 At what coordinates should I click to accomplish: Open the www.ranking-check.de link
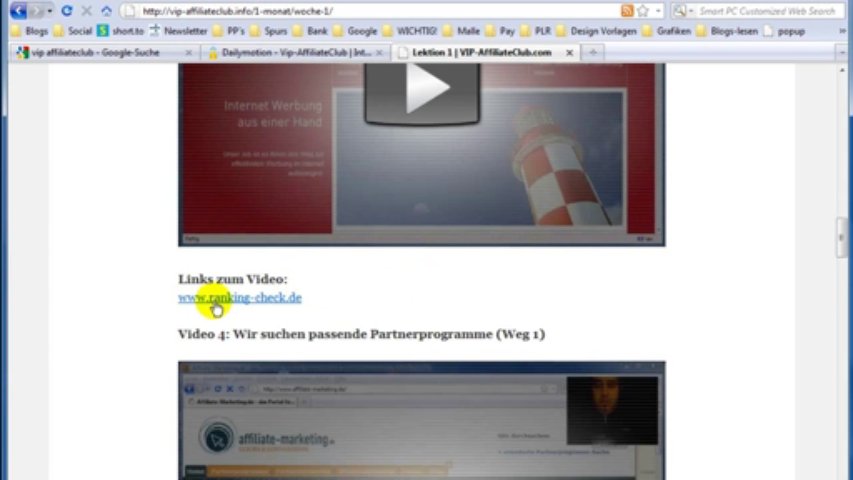[x=240, y=297]
